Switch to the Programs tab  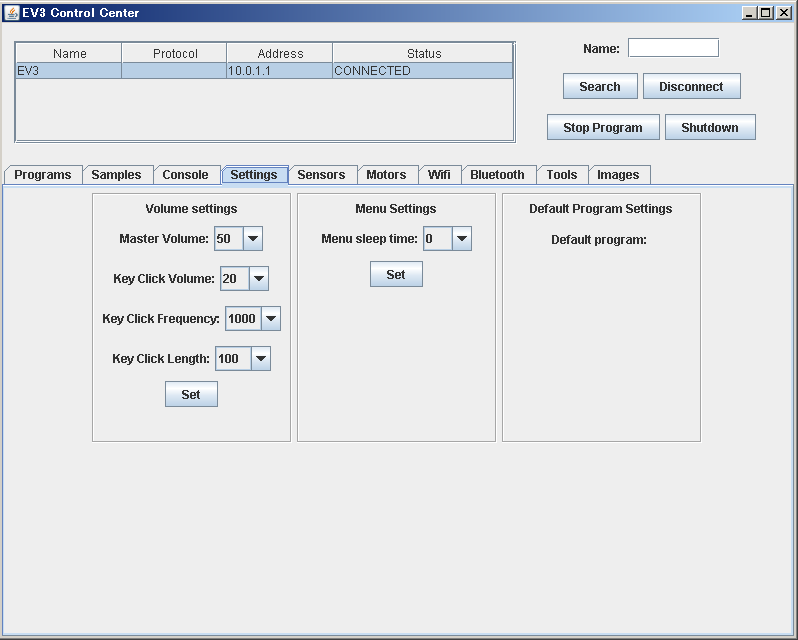point(43,174)
